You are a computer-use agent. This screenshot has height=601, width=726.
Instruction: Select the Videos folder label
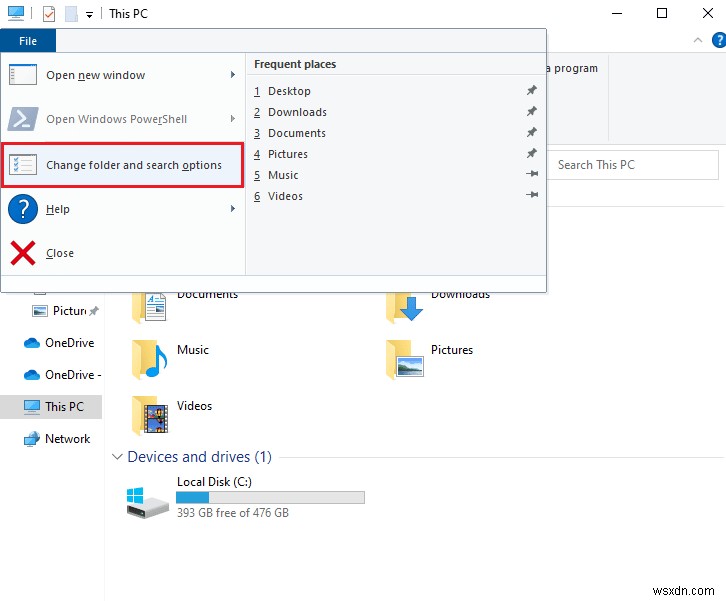(x=194, y=406)
